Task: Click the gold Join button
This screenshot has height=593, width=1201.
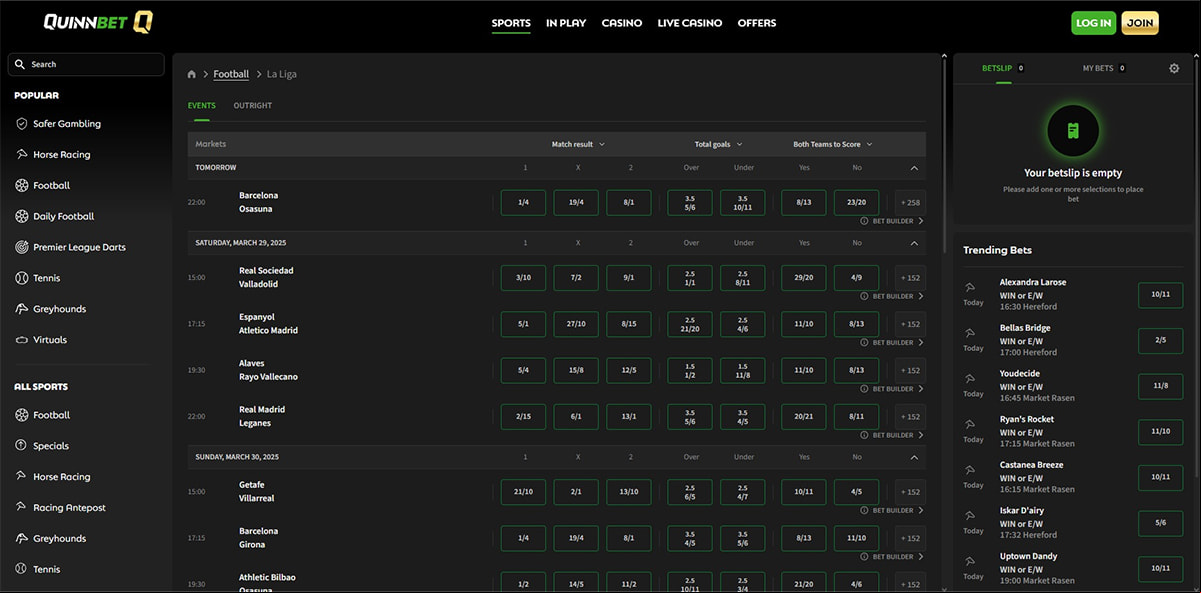Action: tap(1140, 23)
